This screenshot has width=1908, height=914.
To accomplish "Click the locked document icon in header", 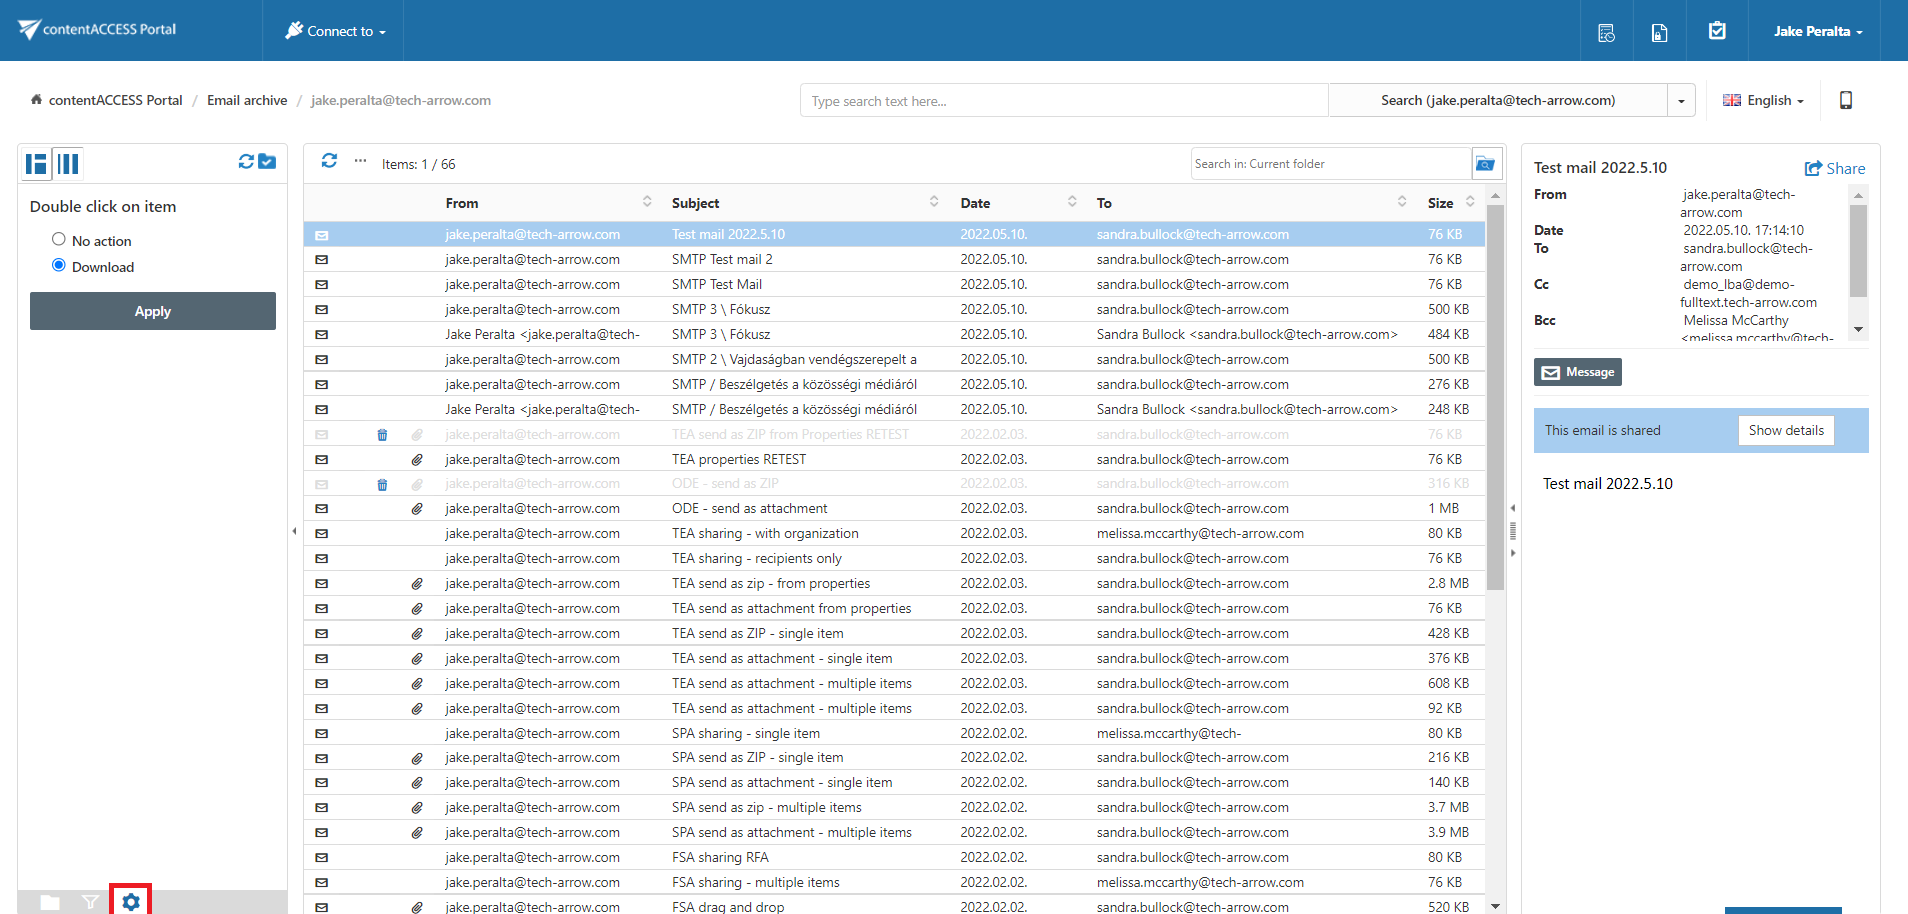I will [1659, 33].
